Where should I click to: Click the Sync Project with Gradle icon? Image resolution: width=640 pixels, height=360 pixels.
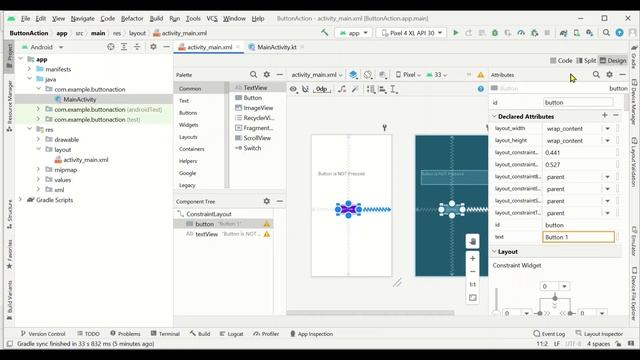click(x=564, y=33)
